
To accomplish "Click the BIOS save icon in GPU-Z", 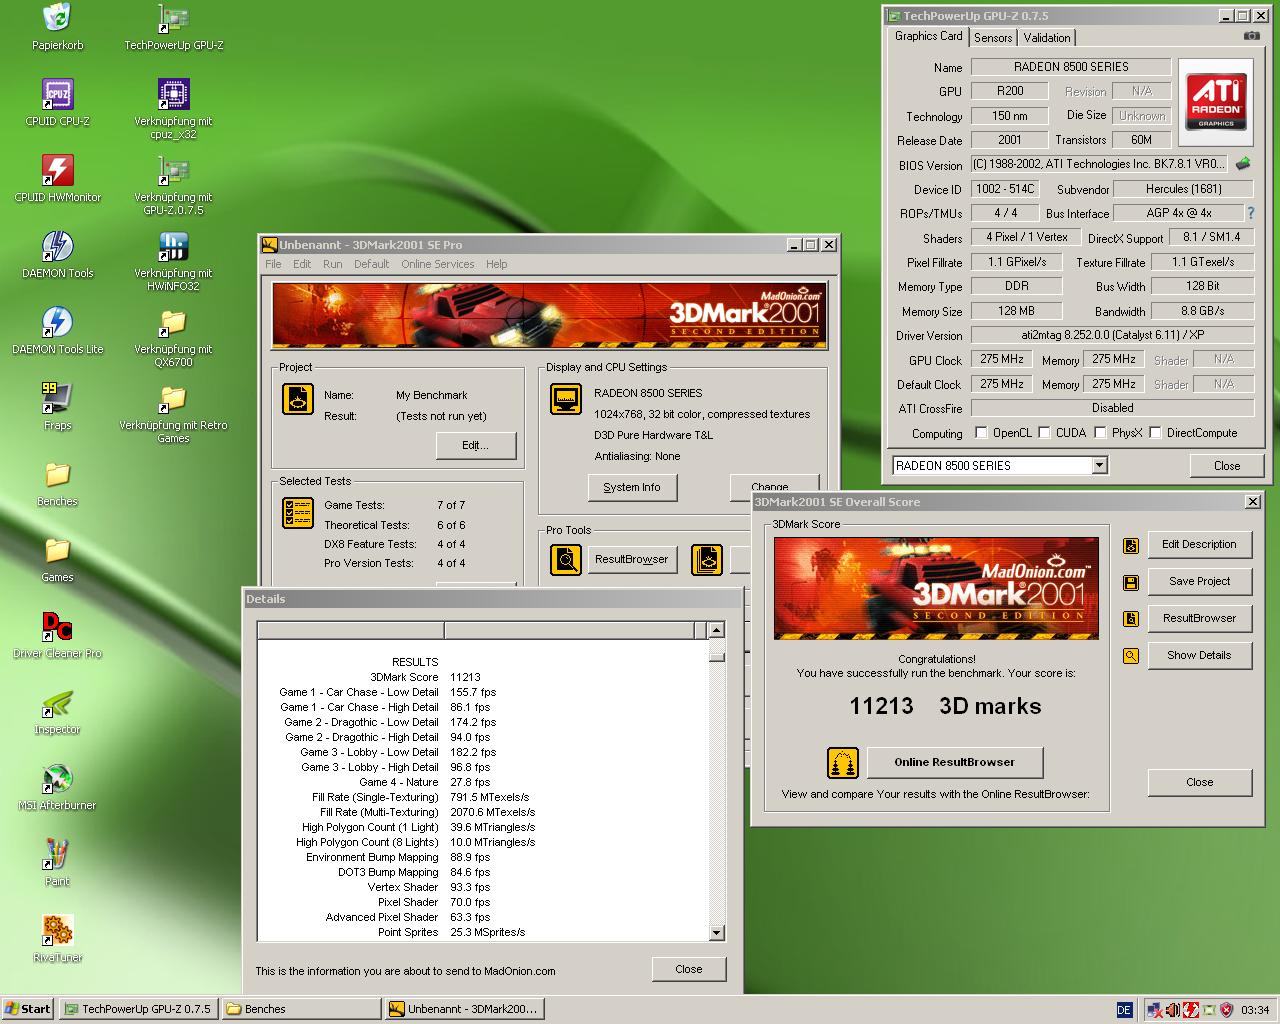I will click(x=1243, y=164).
